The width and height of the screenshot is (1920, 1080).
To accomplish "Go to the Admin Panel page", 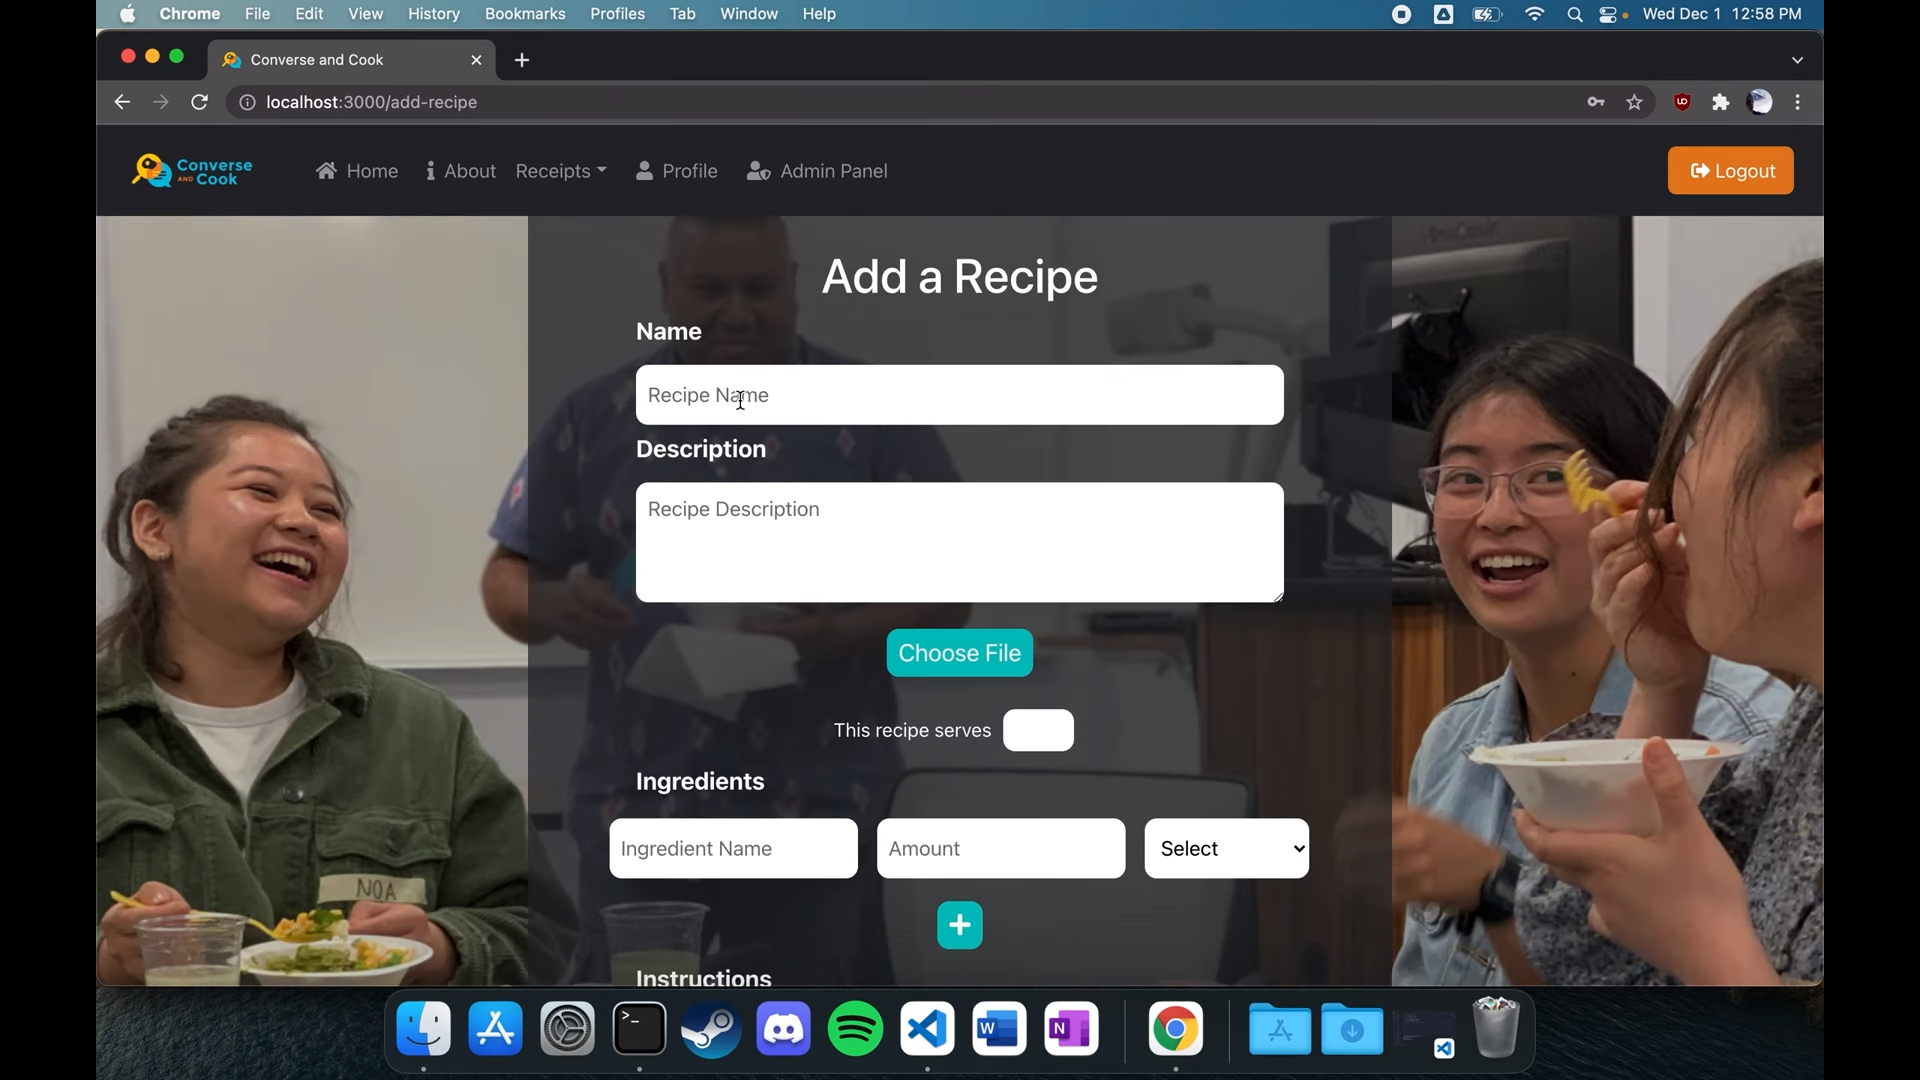I will click(x=817, y=171).
